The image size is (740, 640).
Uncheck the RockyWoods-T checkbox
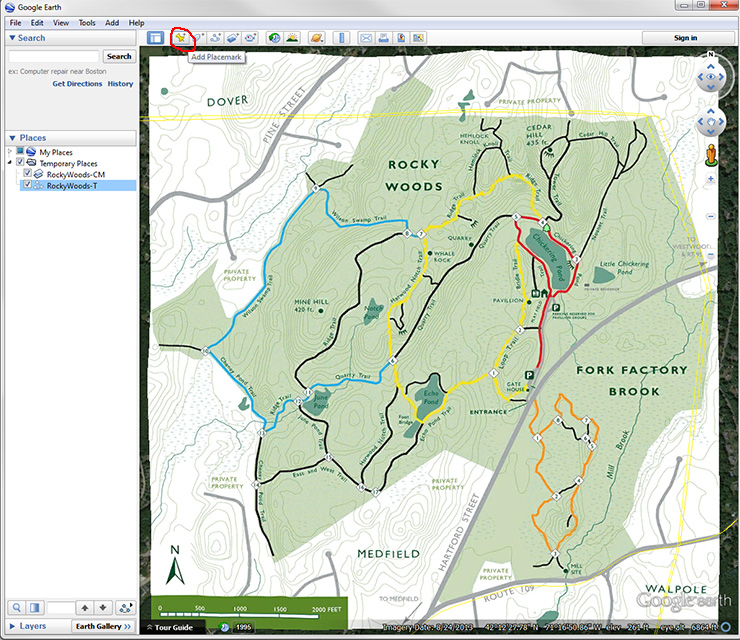(28, 185)
